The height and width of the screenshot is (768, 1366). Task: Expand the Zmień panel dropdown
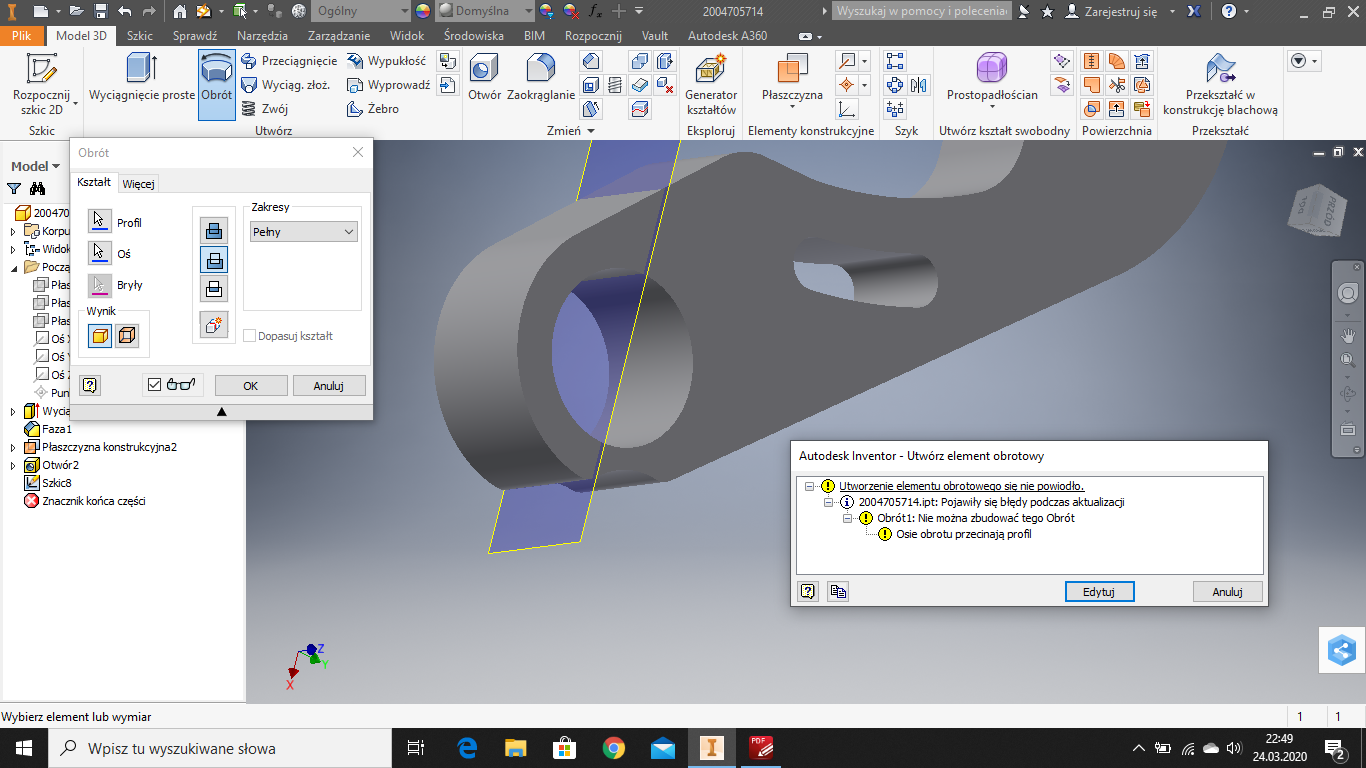[571, 131]
